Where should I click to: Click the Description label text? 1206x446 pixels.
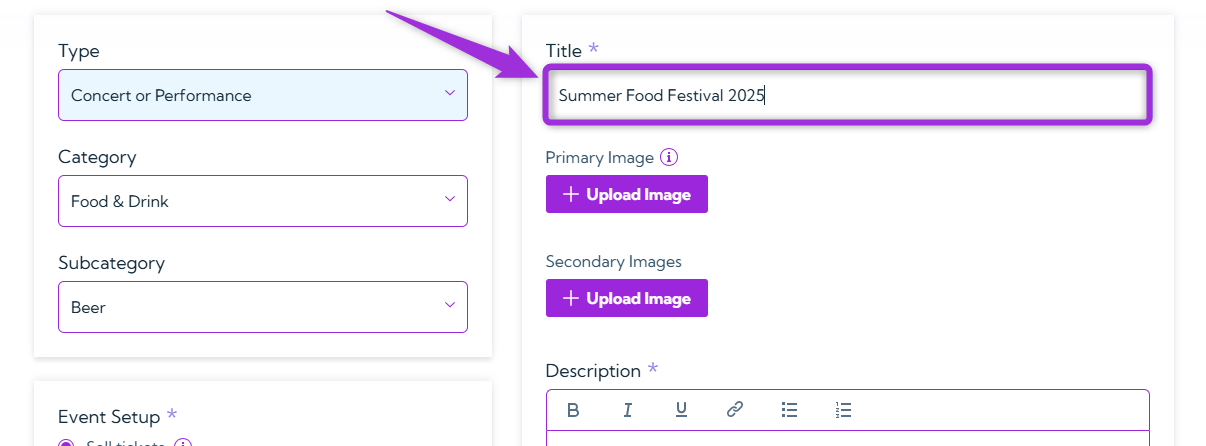pyautogui.click(x=593, y=371)
